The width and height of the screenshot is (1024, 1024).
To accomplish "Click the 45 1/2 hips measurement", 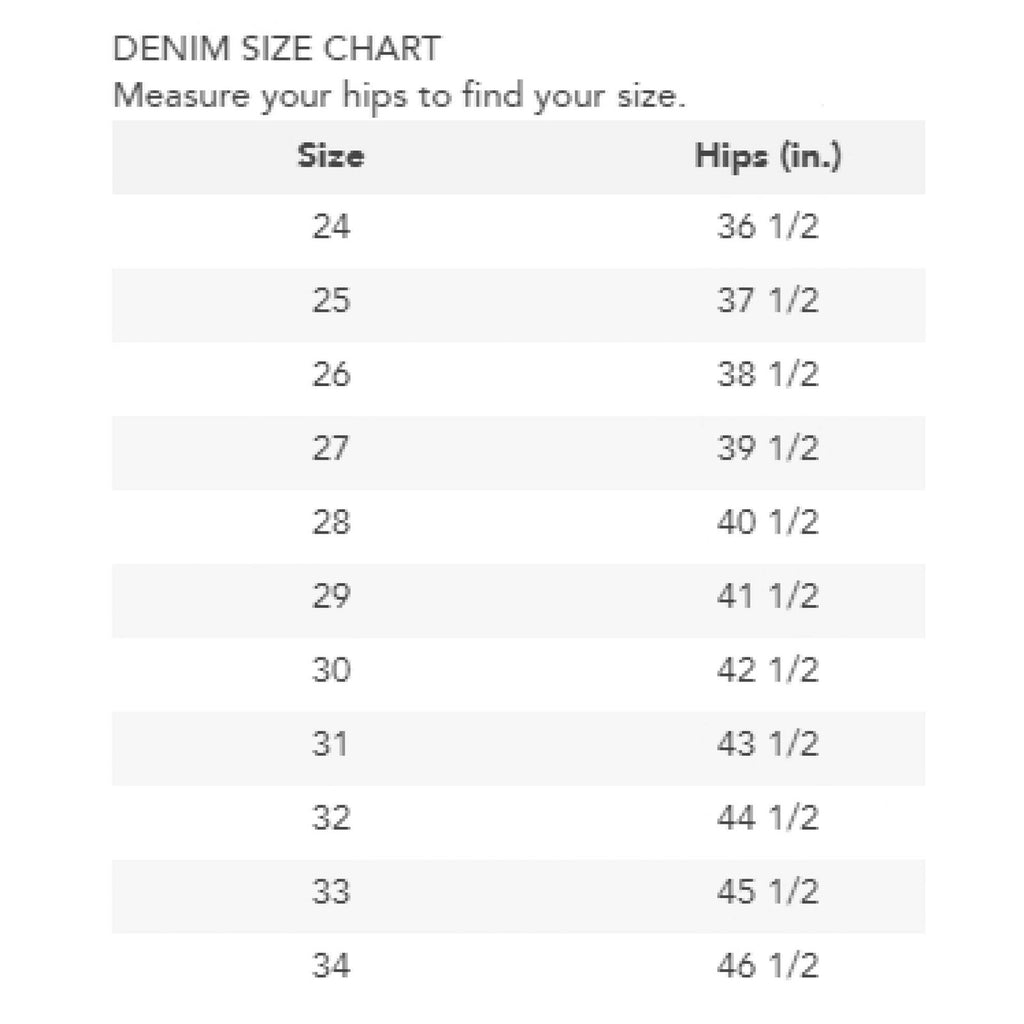I will (767, 892).
